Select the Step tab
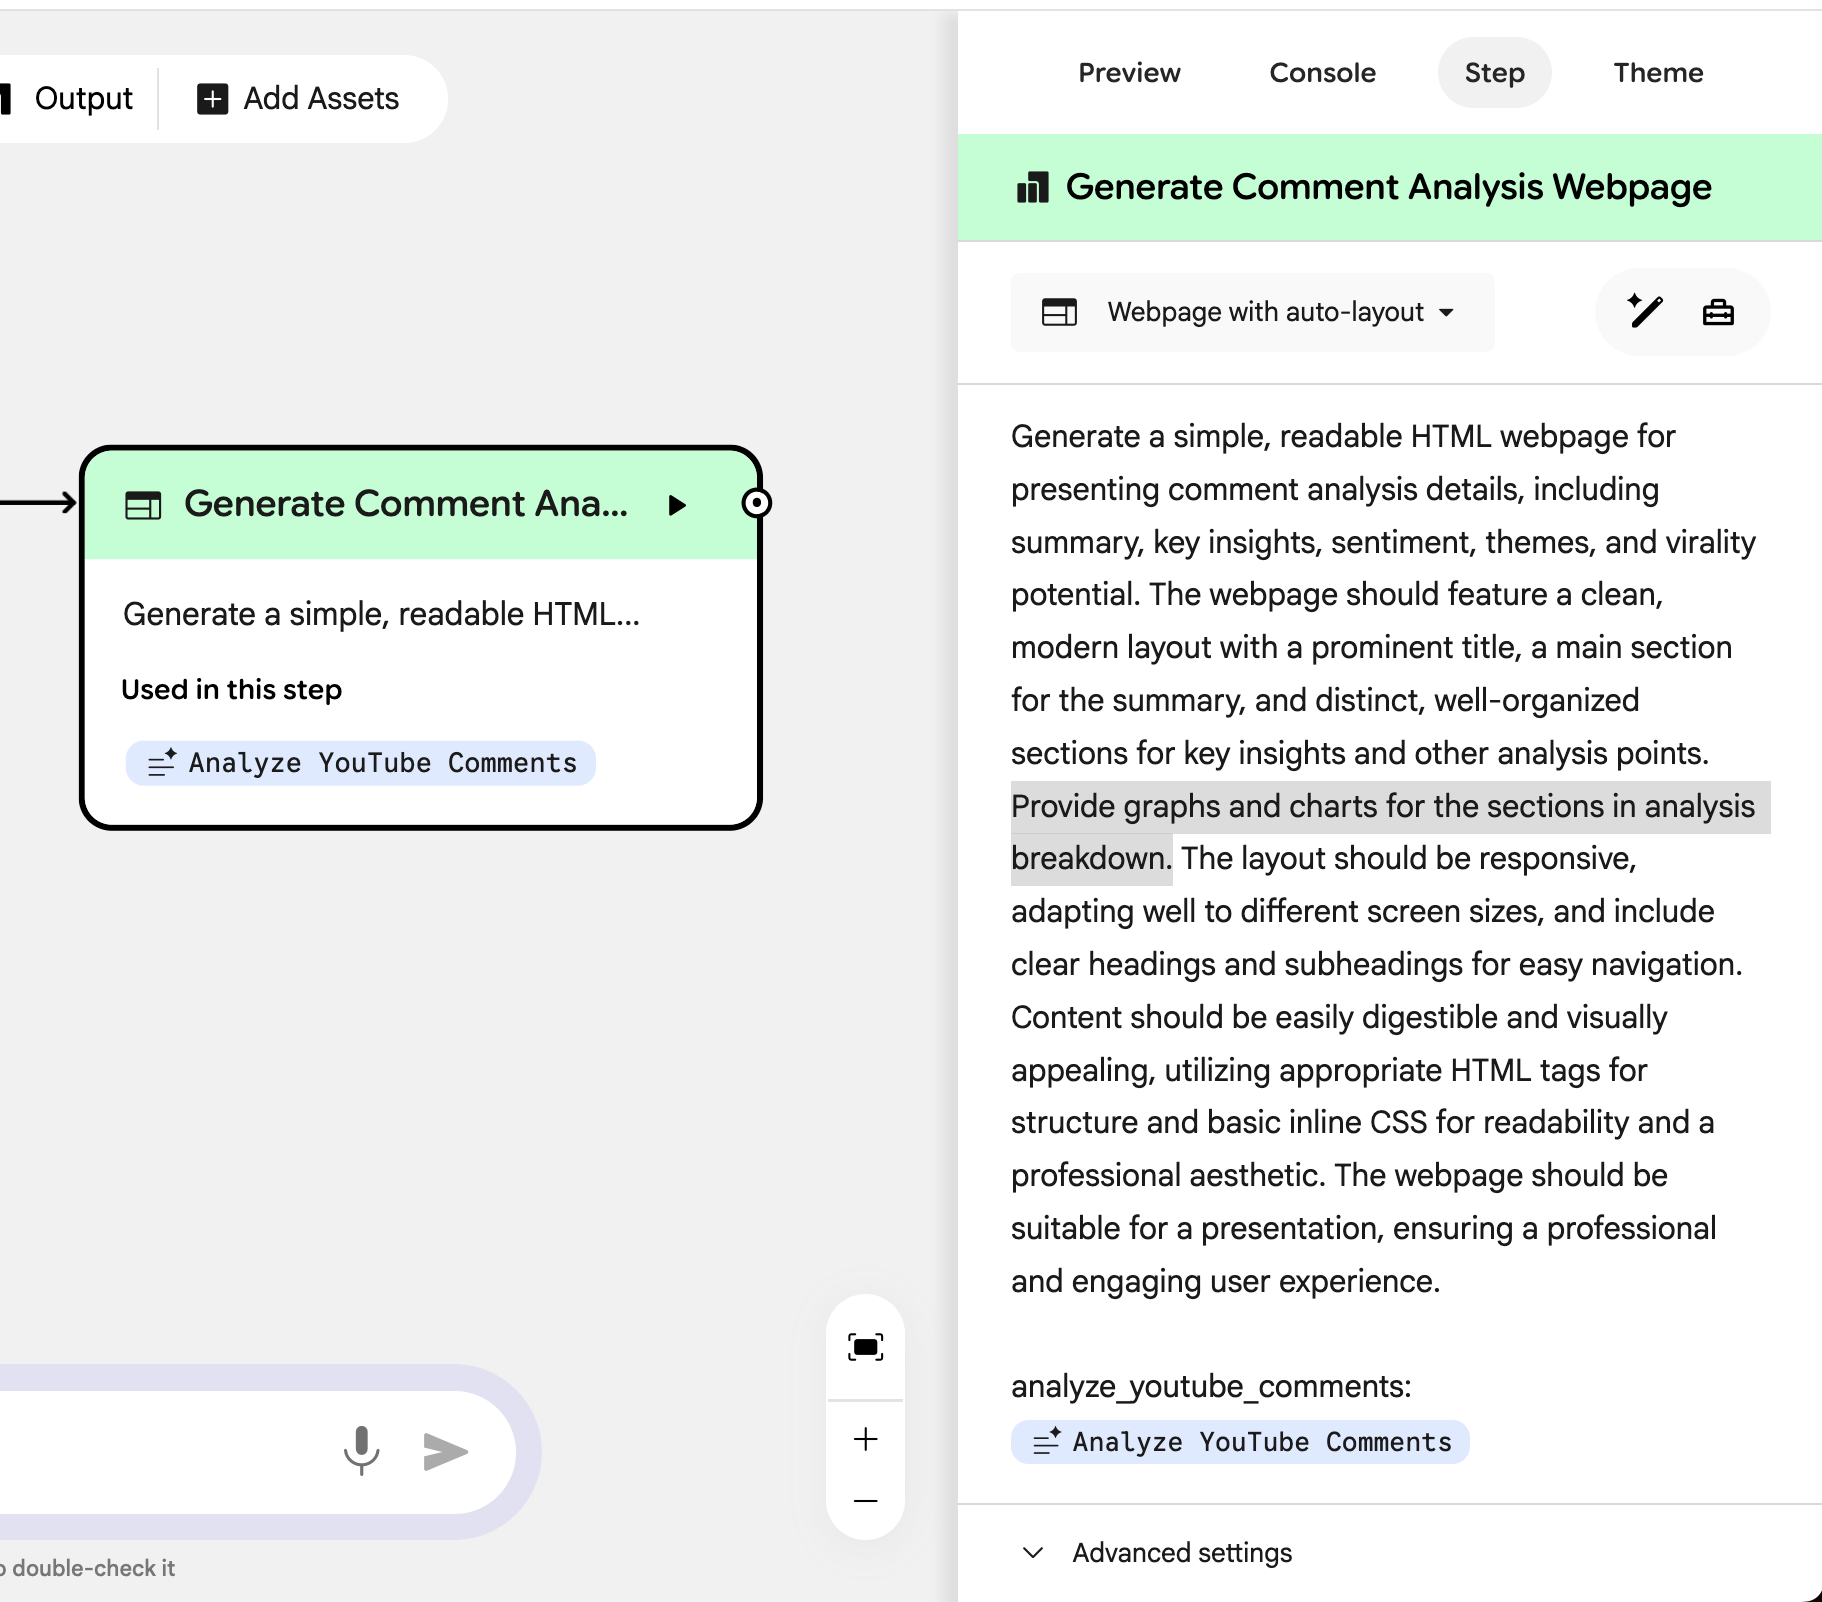 (1494, 73)
